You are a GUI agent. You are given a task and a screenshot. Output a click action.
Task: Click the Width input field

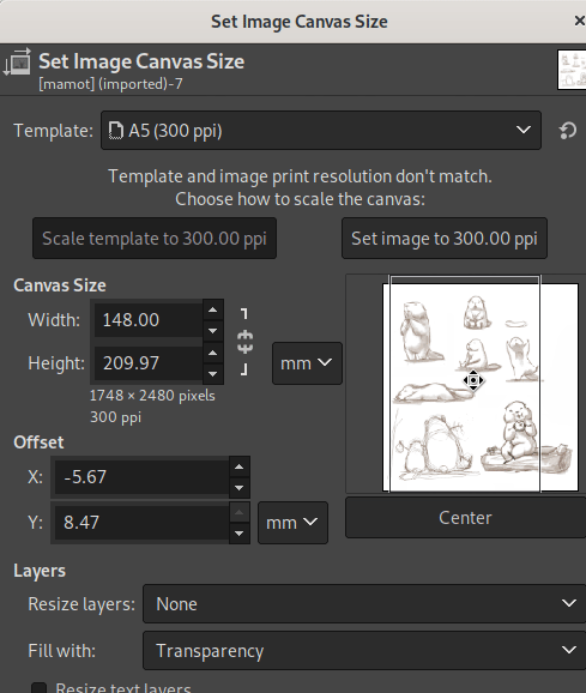[148, 320]
